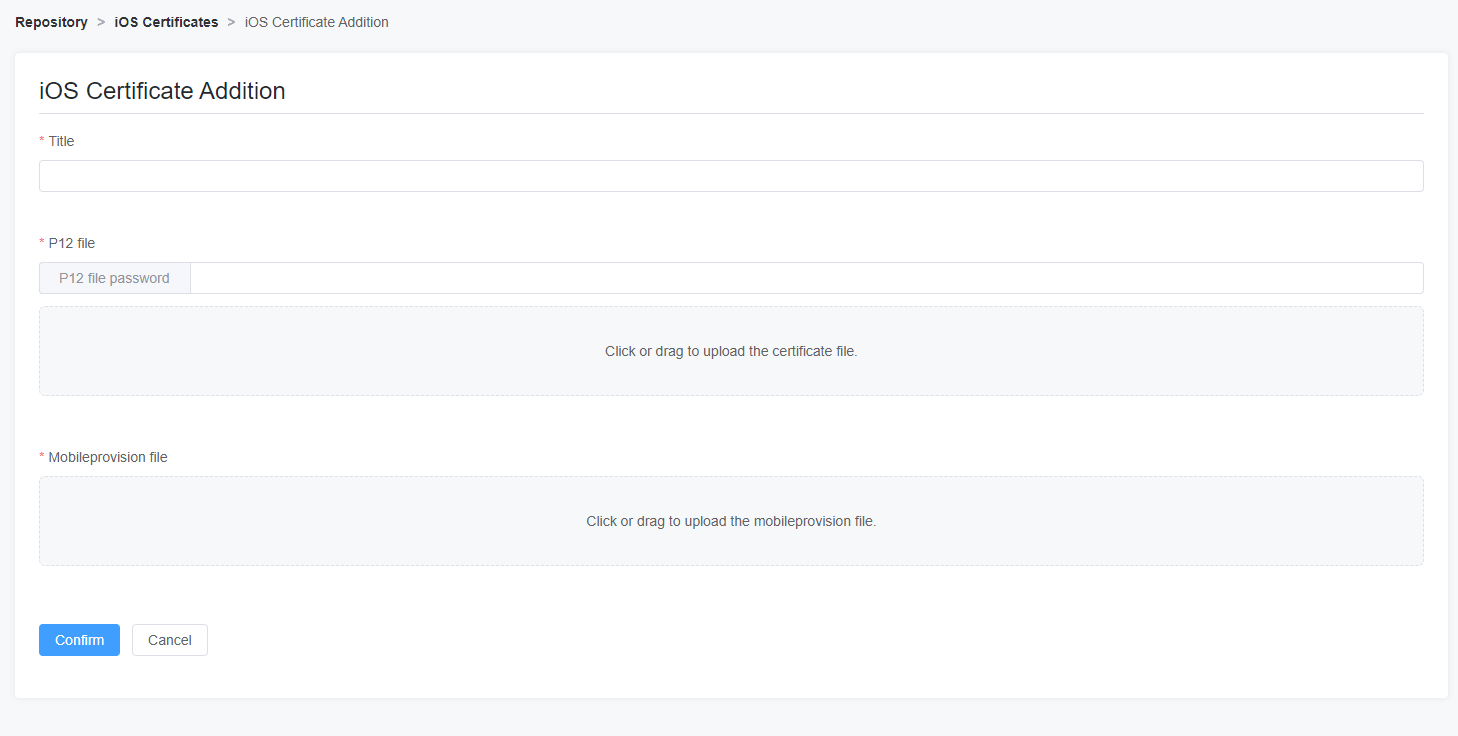Go to iOS Certificates breadcrumb

[x=166, y=22]
